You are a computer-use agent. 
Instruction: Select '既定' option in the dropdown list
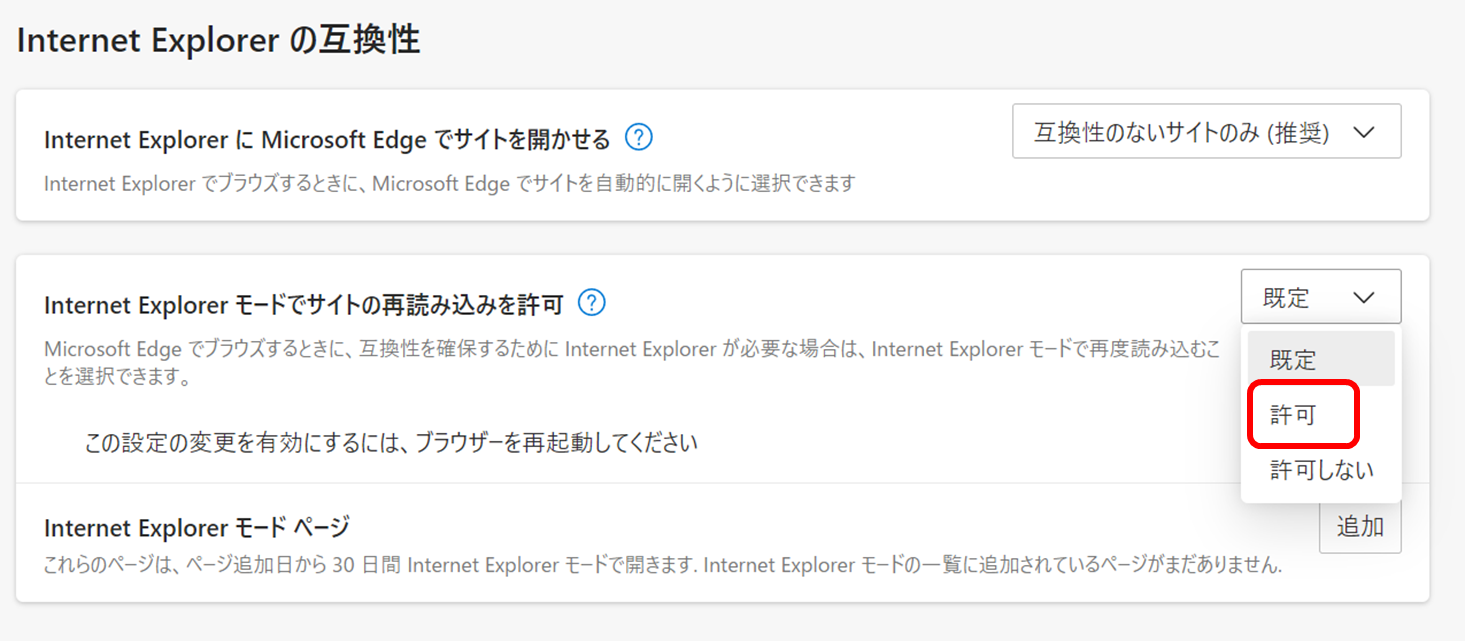[x=1320, y=359]
